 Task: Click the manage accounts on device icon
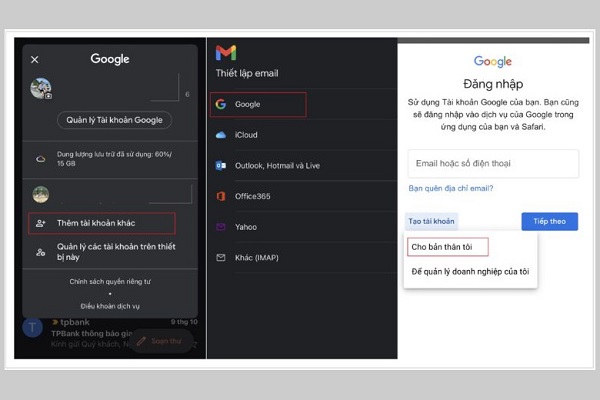coord(40,253)
